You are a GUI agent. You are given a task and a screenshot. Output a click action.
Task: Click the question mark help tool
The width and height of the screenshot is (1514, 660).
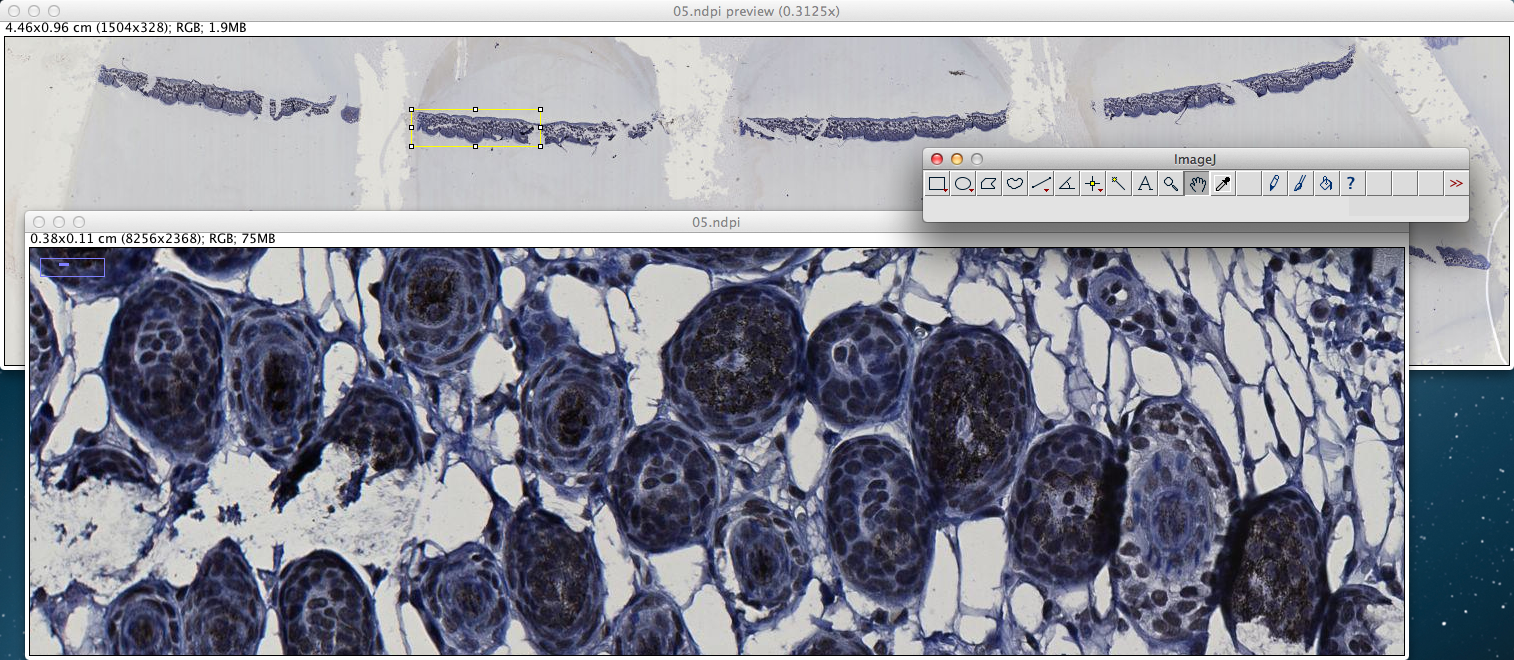pyautogui.click(x=1352, y=183)
